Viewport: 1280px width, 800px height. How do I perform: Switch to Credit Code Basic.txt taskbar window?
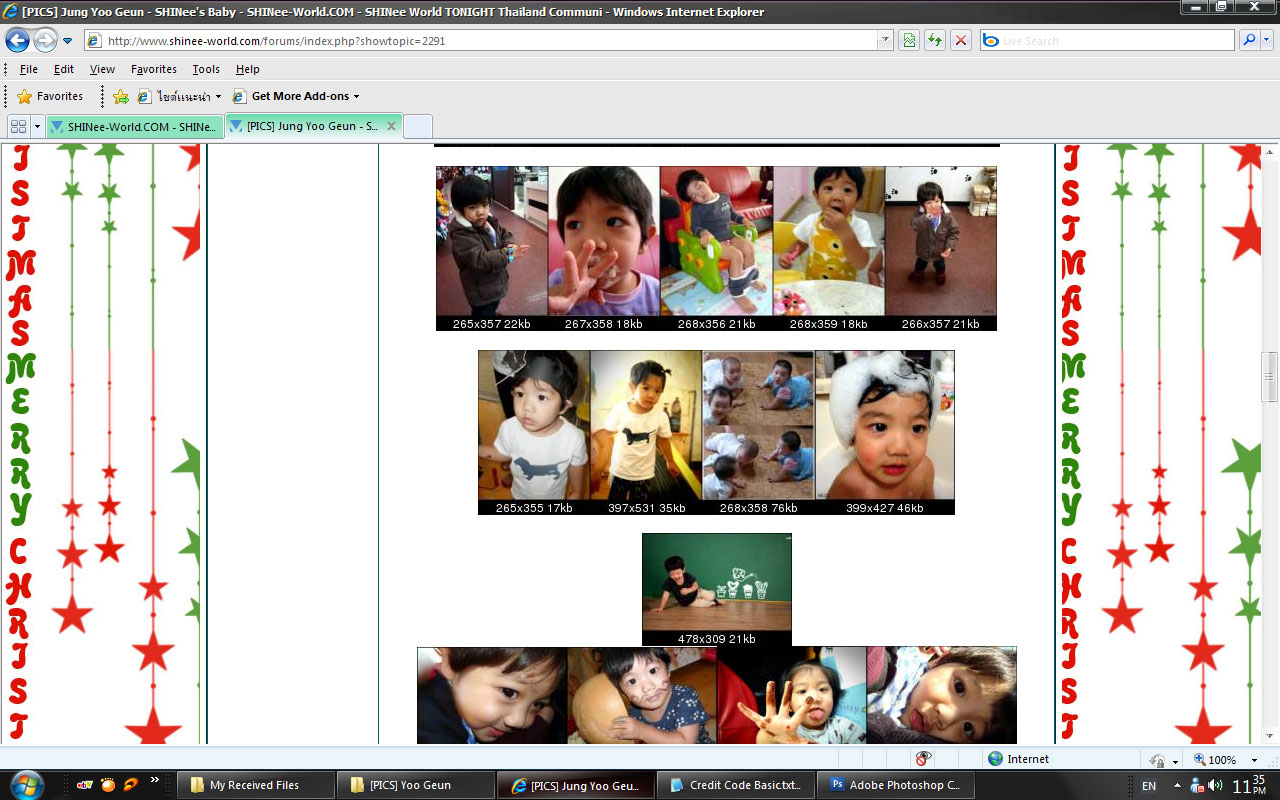(x=736, y=785)
